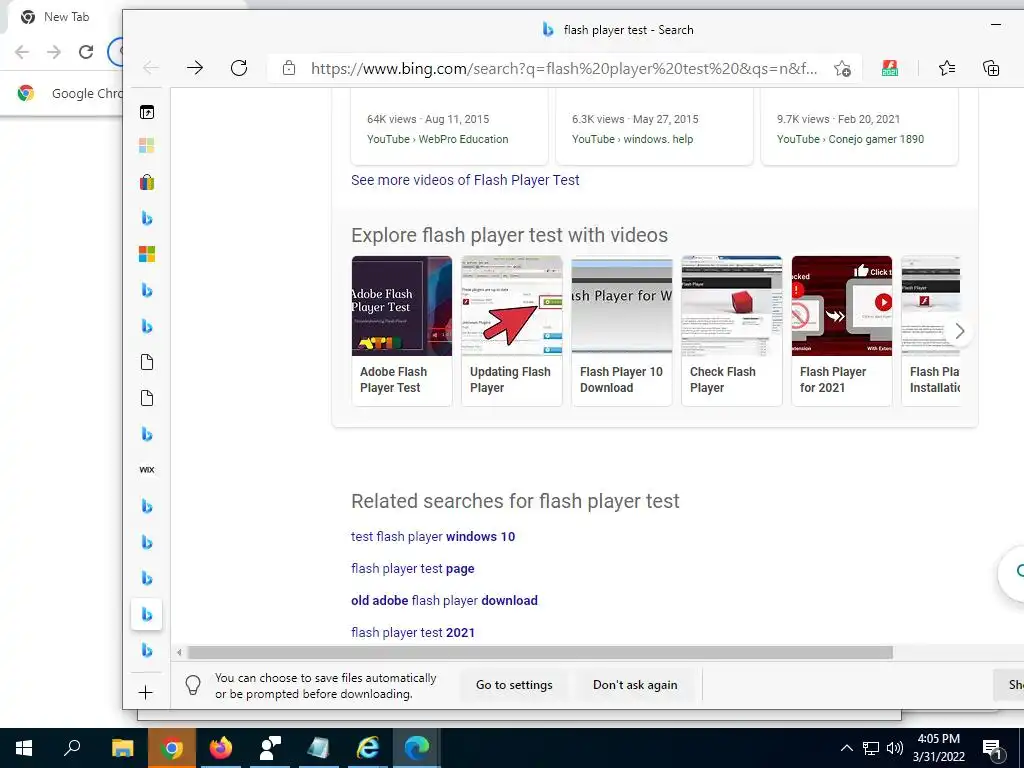Open 'windows. help' YouTube video card
Viewport: 1024px width, 768px height.
click(654, 129)
